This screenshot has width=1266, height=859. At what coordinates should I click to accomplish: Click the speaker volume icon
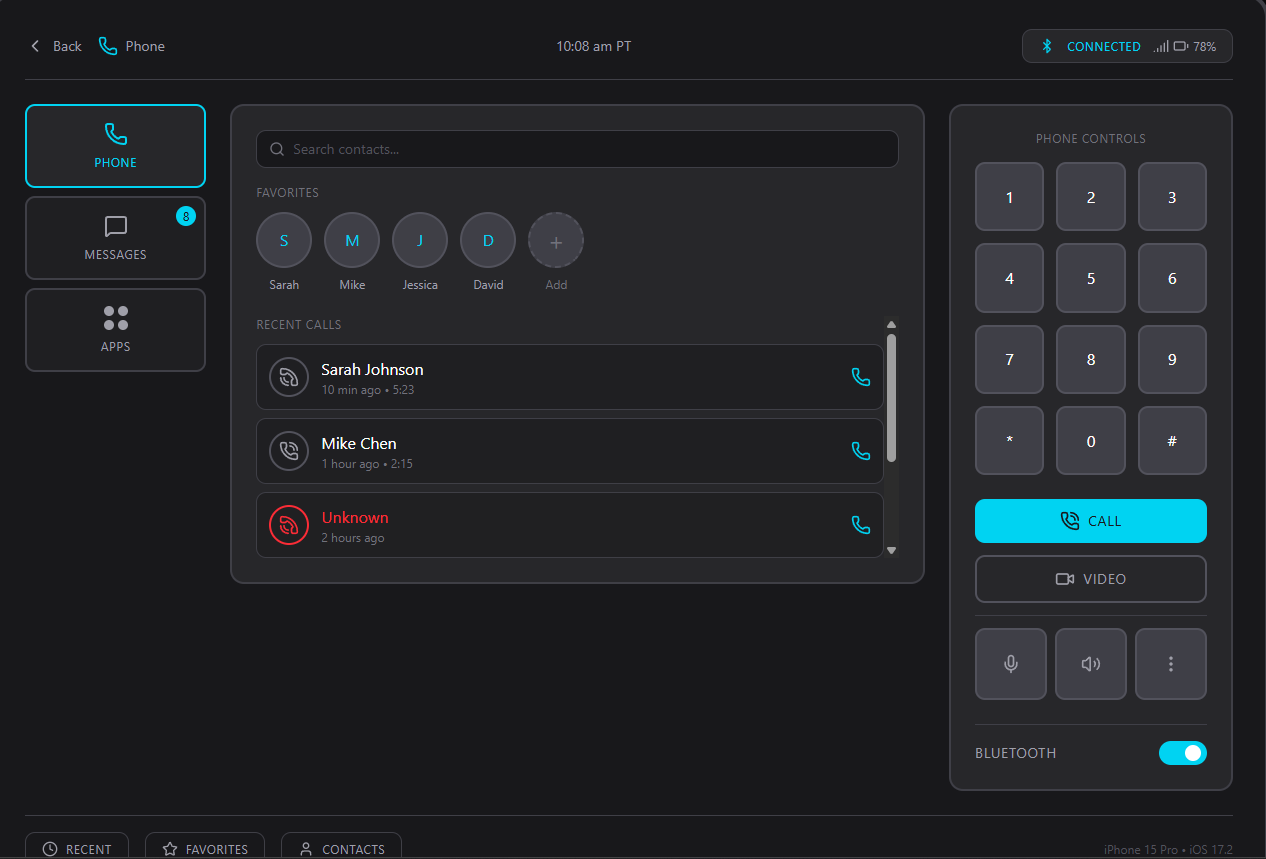(1090, 663)
